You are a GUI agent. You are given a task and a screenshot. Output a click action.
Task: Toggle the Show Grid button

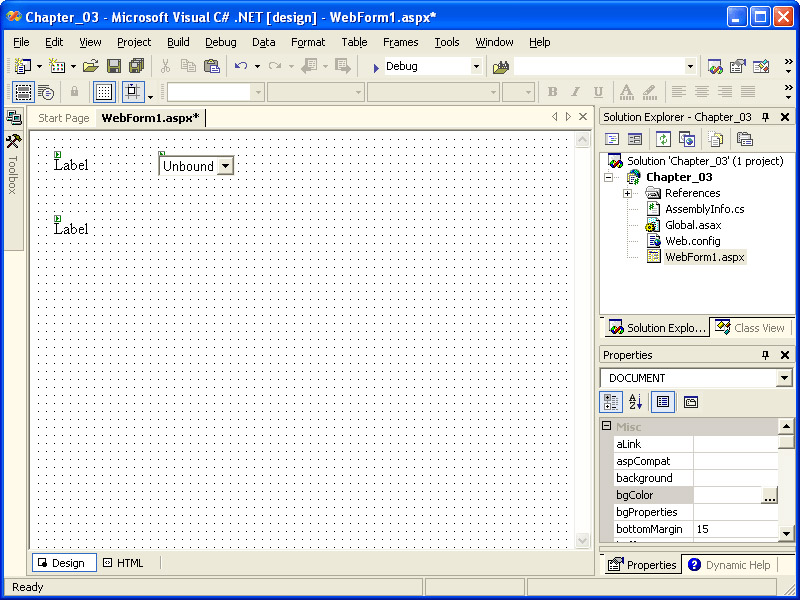104,92
